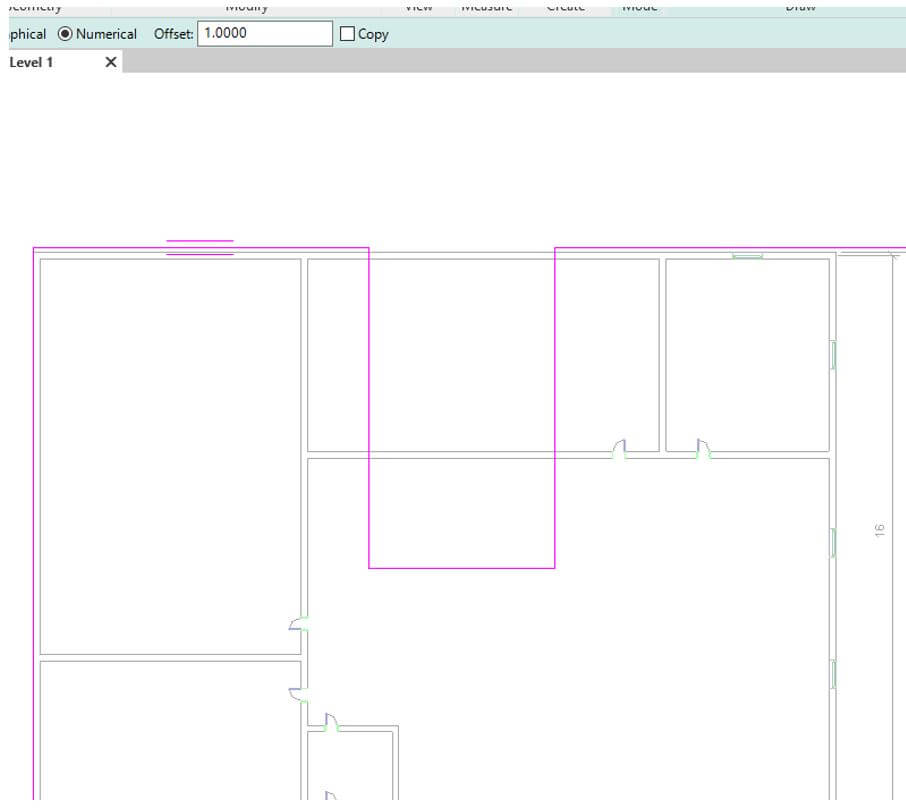This screenshot has width=906, height=808.
Task: Select the Numerical offset radio button
Action: pyautogui.click(x=65, y=34)
